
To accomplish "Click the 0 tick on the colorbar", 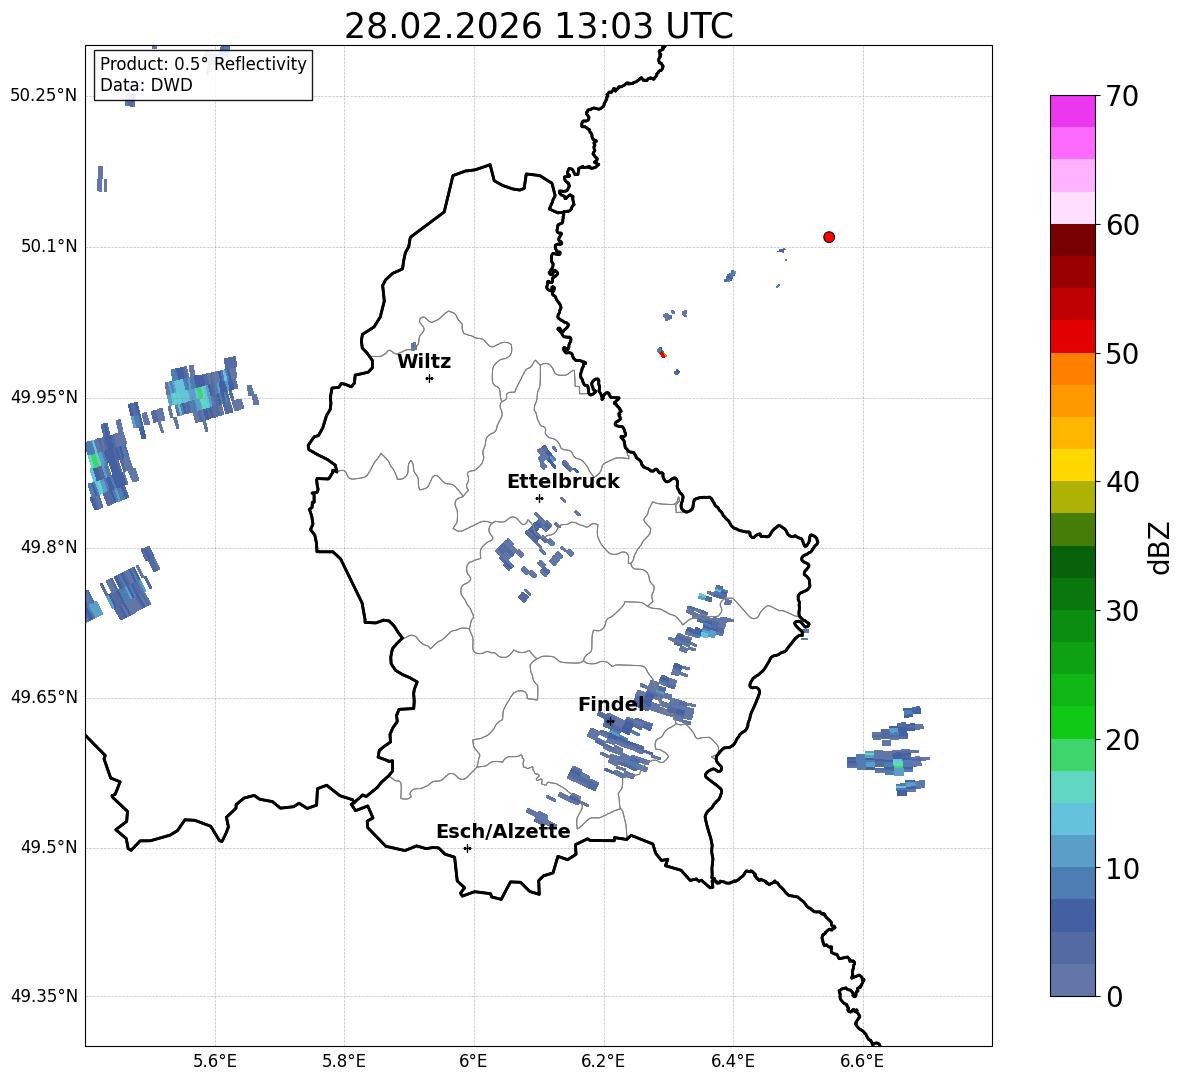I will coord(1114,996).
